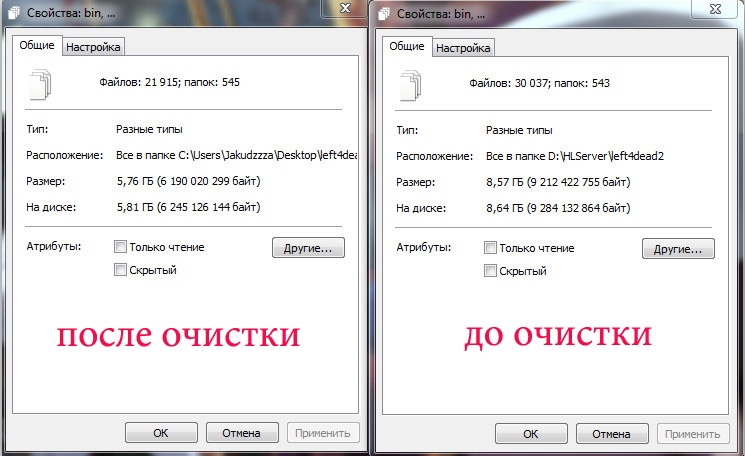
Task: Switch to 'Настройка' tab in right dialog
Action: coord(463,48)
